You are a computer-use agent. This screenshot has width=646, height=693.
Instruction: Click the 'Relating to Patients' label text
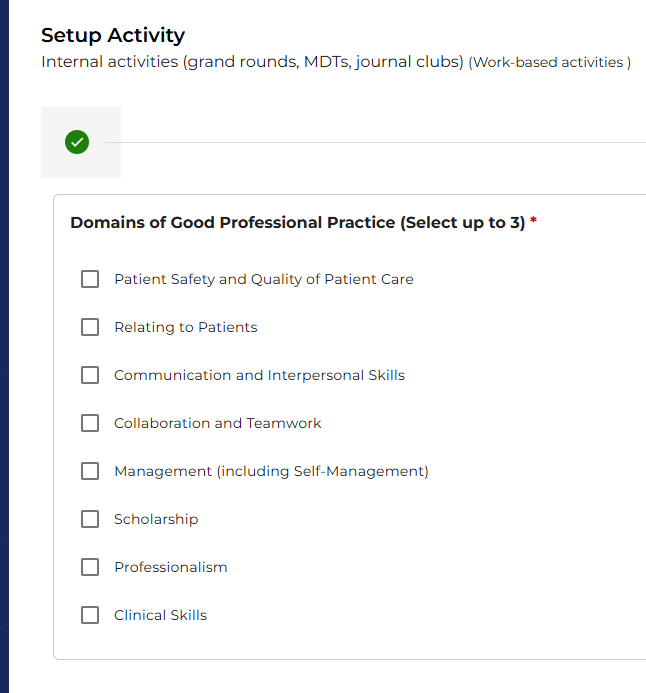(x=185, y=327)
